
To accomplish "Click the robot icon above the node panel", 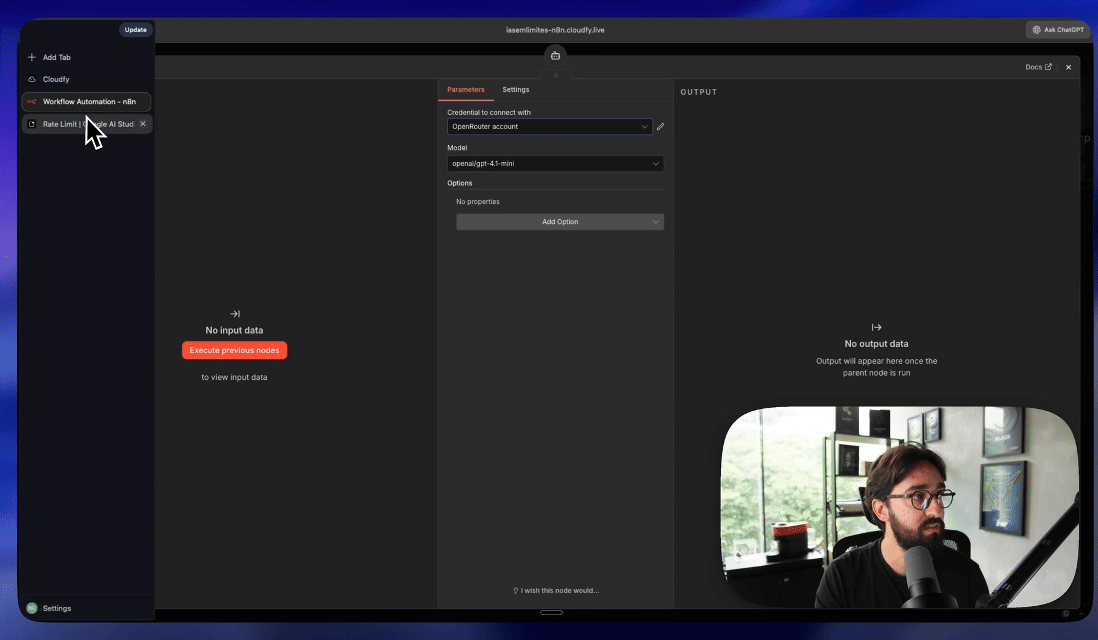I will [x=555, y=56].
